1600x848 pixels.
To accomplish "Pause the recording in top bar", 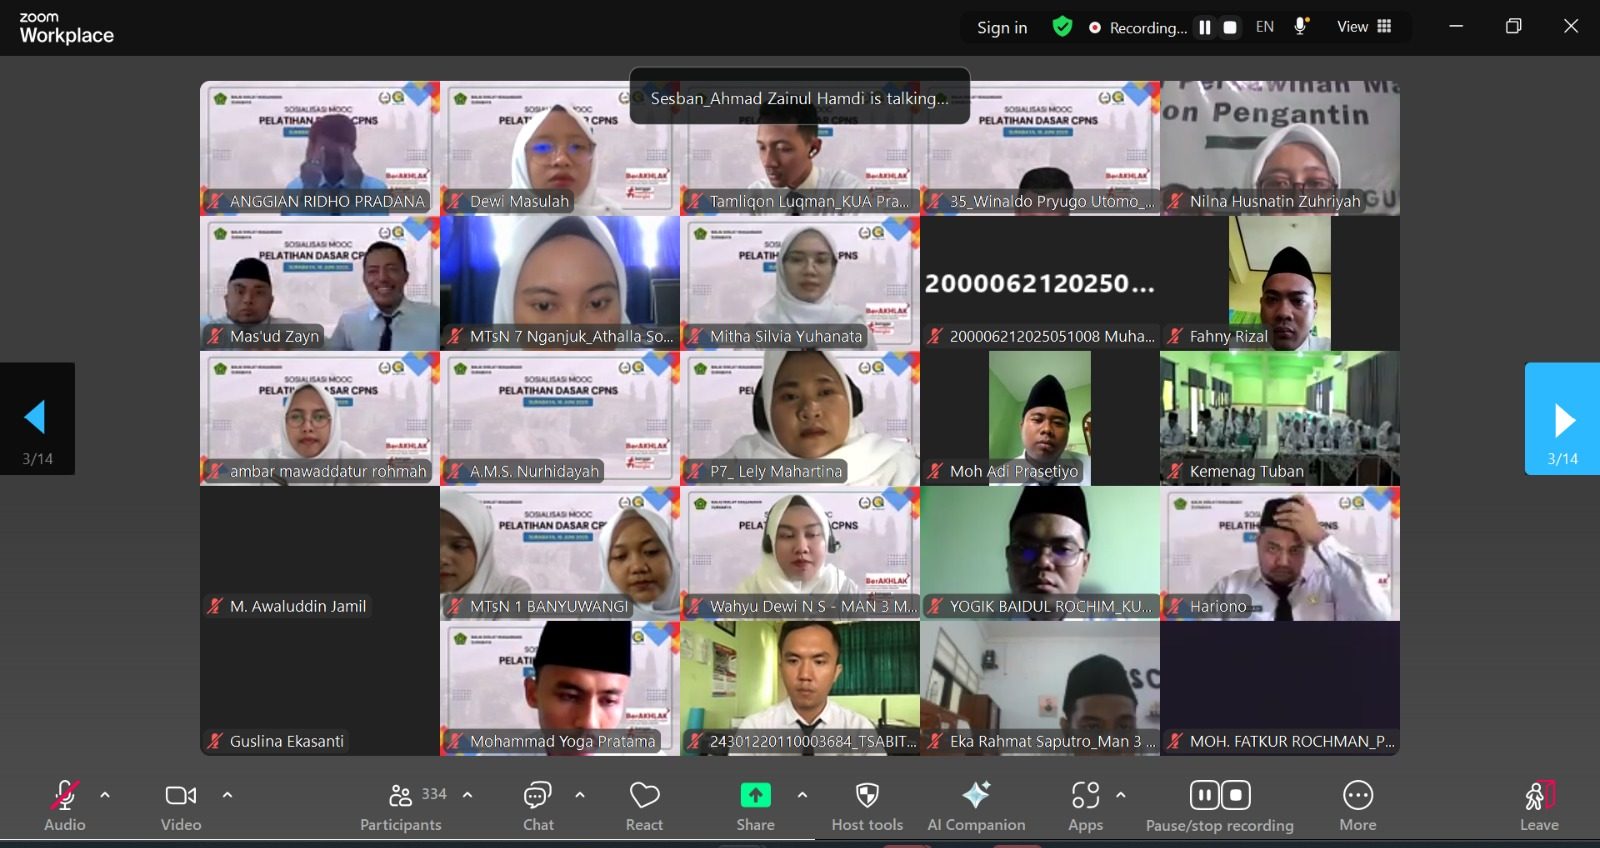I will click(1205, 28).
